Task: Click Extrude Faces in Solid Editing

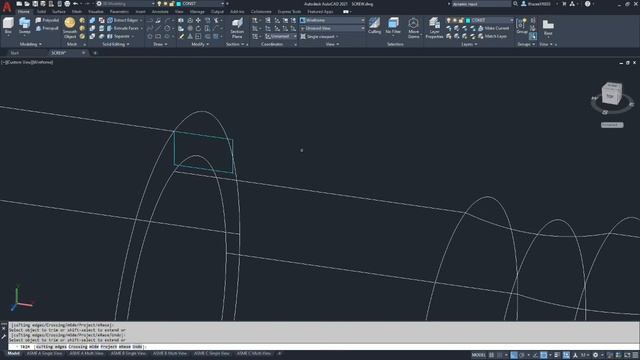Action: click(x=123, y=28)
